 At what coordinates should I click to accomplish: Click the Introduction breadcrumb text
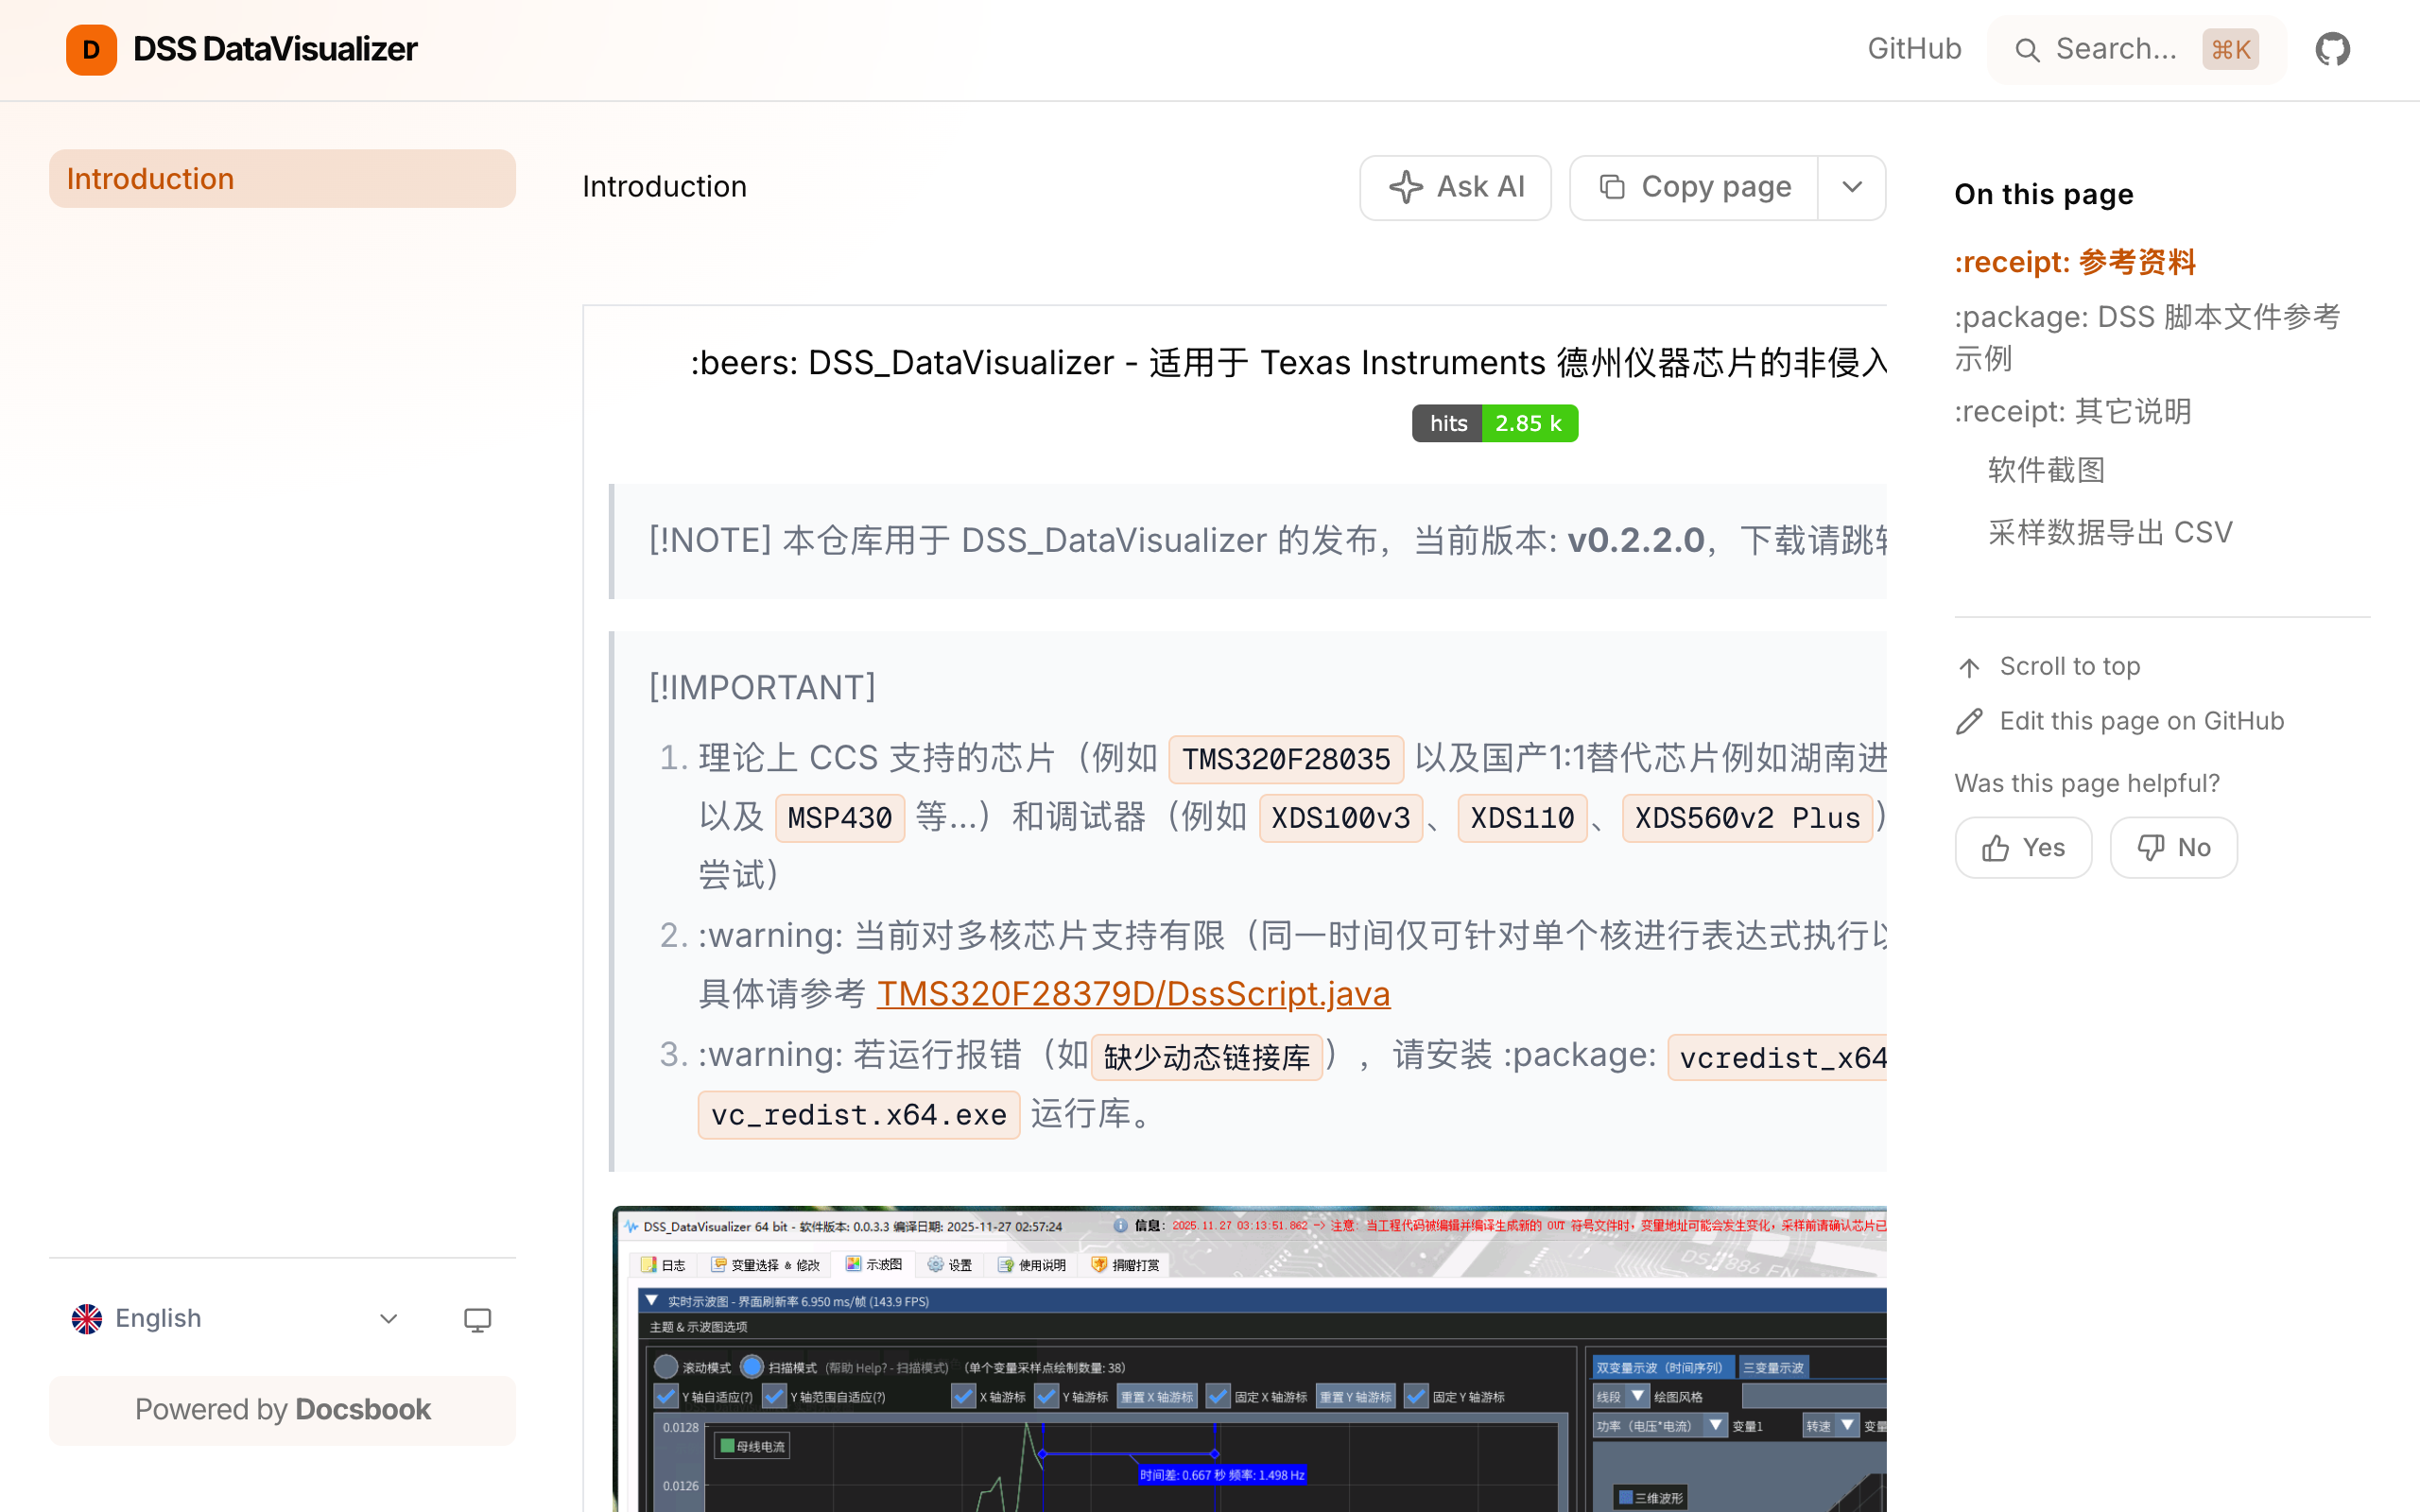664,187
